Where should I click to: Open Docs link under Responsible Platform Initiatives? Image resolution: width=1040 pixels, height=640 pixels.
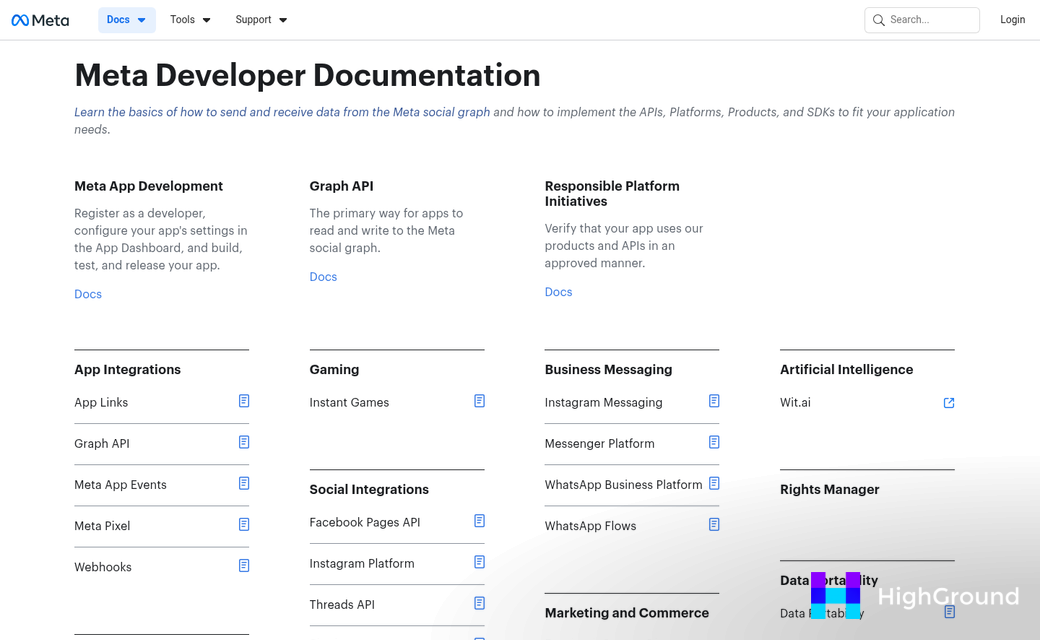coord(558,292)
